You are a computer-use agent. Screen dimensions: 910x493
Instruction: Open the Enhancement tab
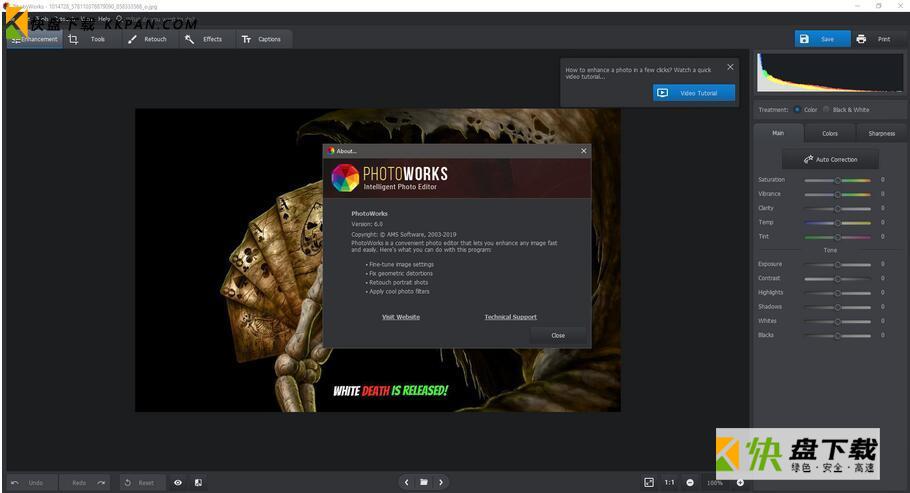34,39
